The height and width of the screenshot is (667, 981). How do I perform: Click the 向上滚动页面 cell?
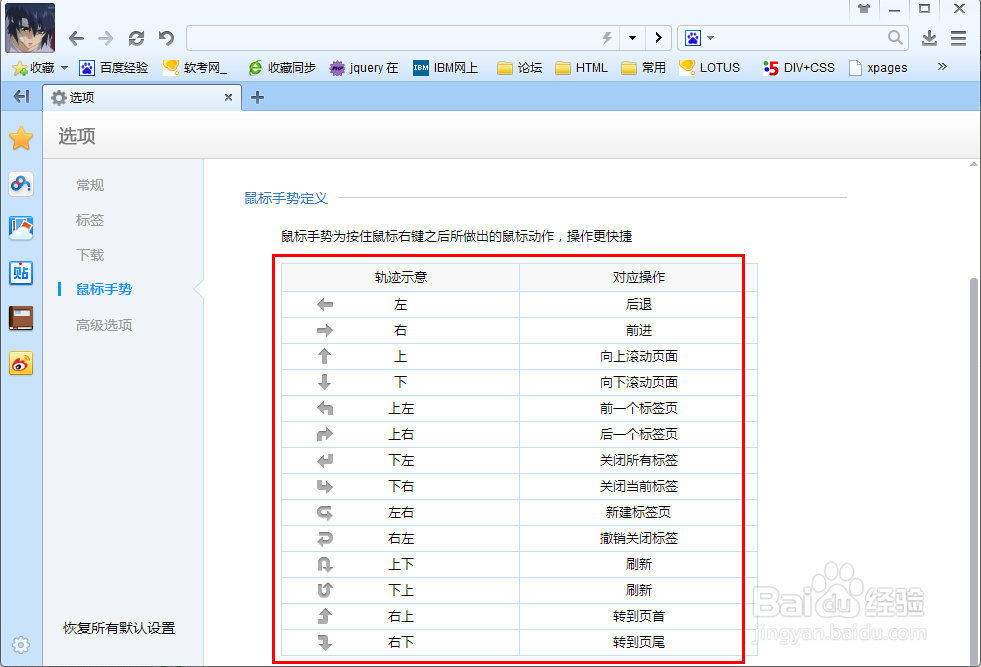point(638,357)
